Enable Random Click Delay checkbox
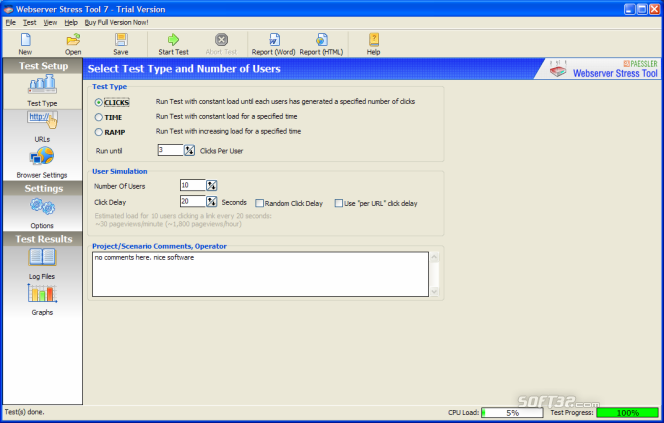The height and width of the screenshot is (423, 664). 260,203
